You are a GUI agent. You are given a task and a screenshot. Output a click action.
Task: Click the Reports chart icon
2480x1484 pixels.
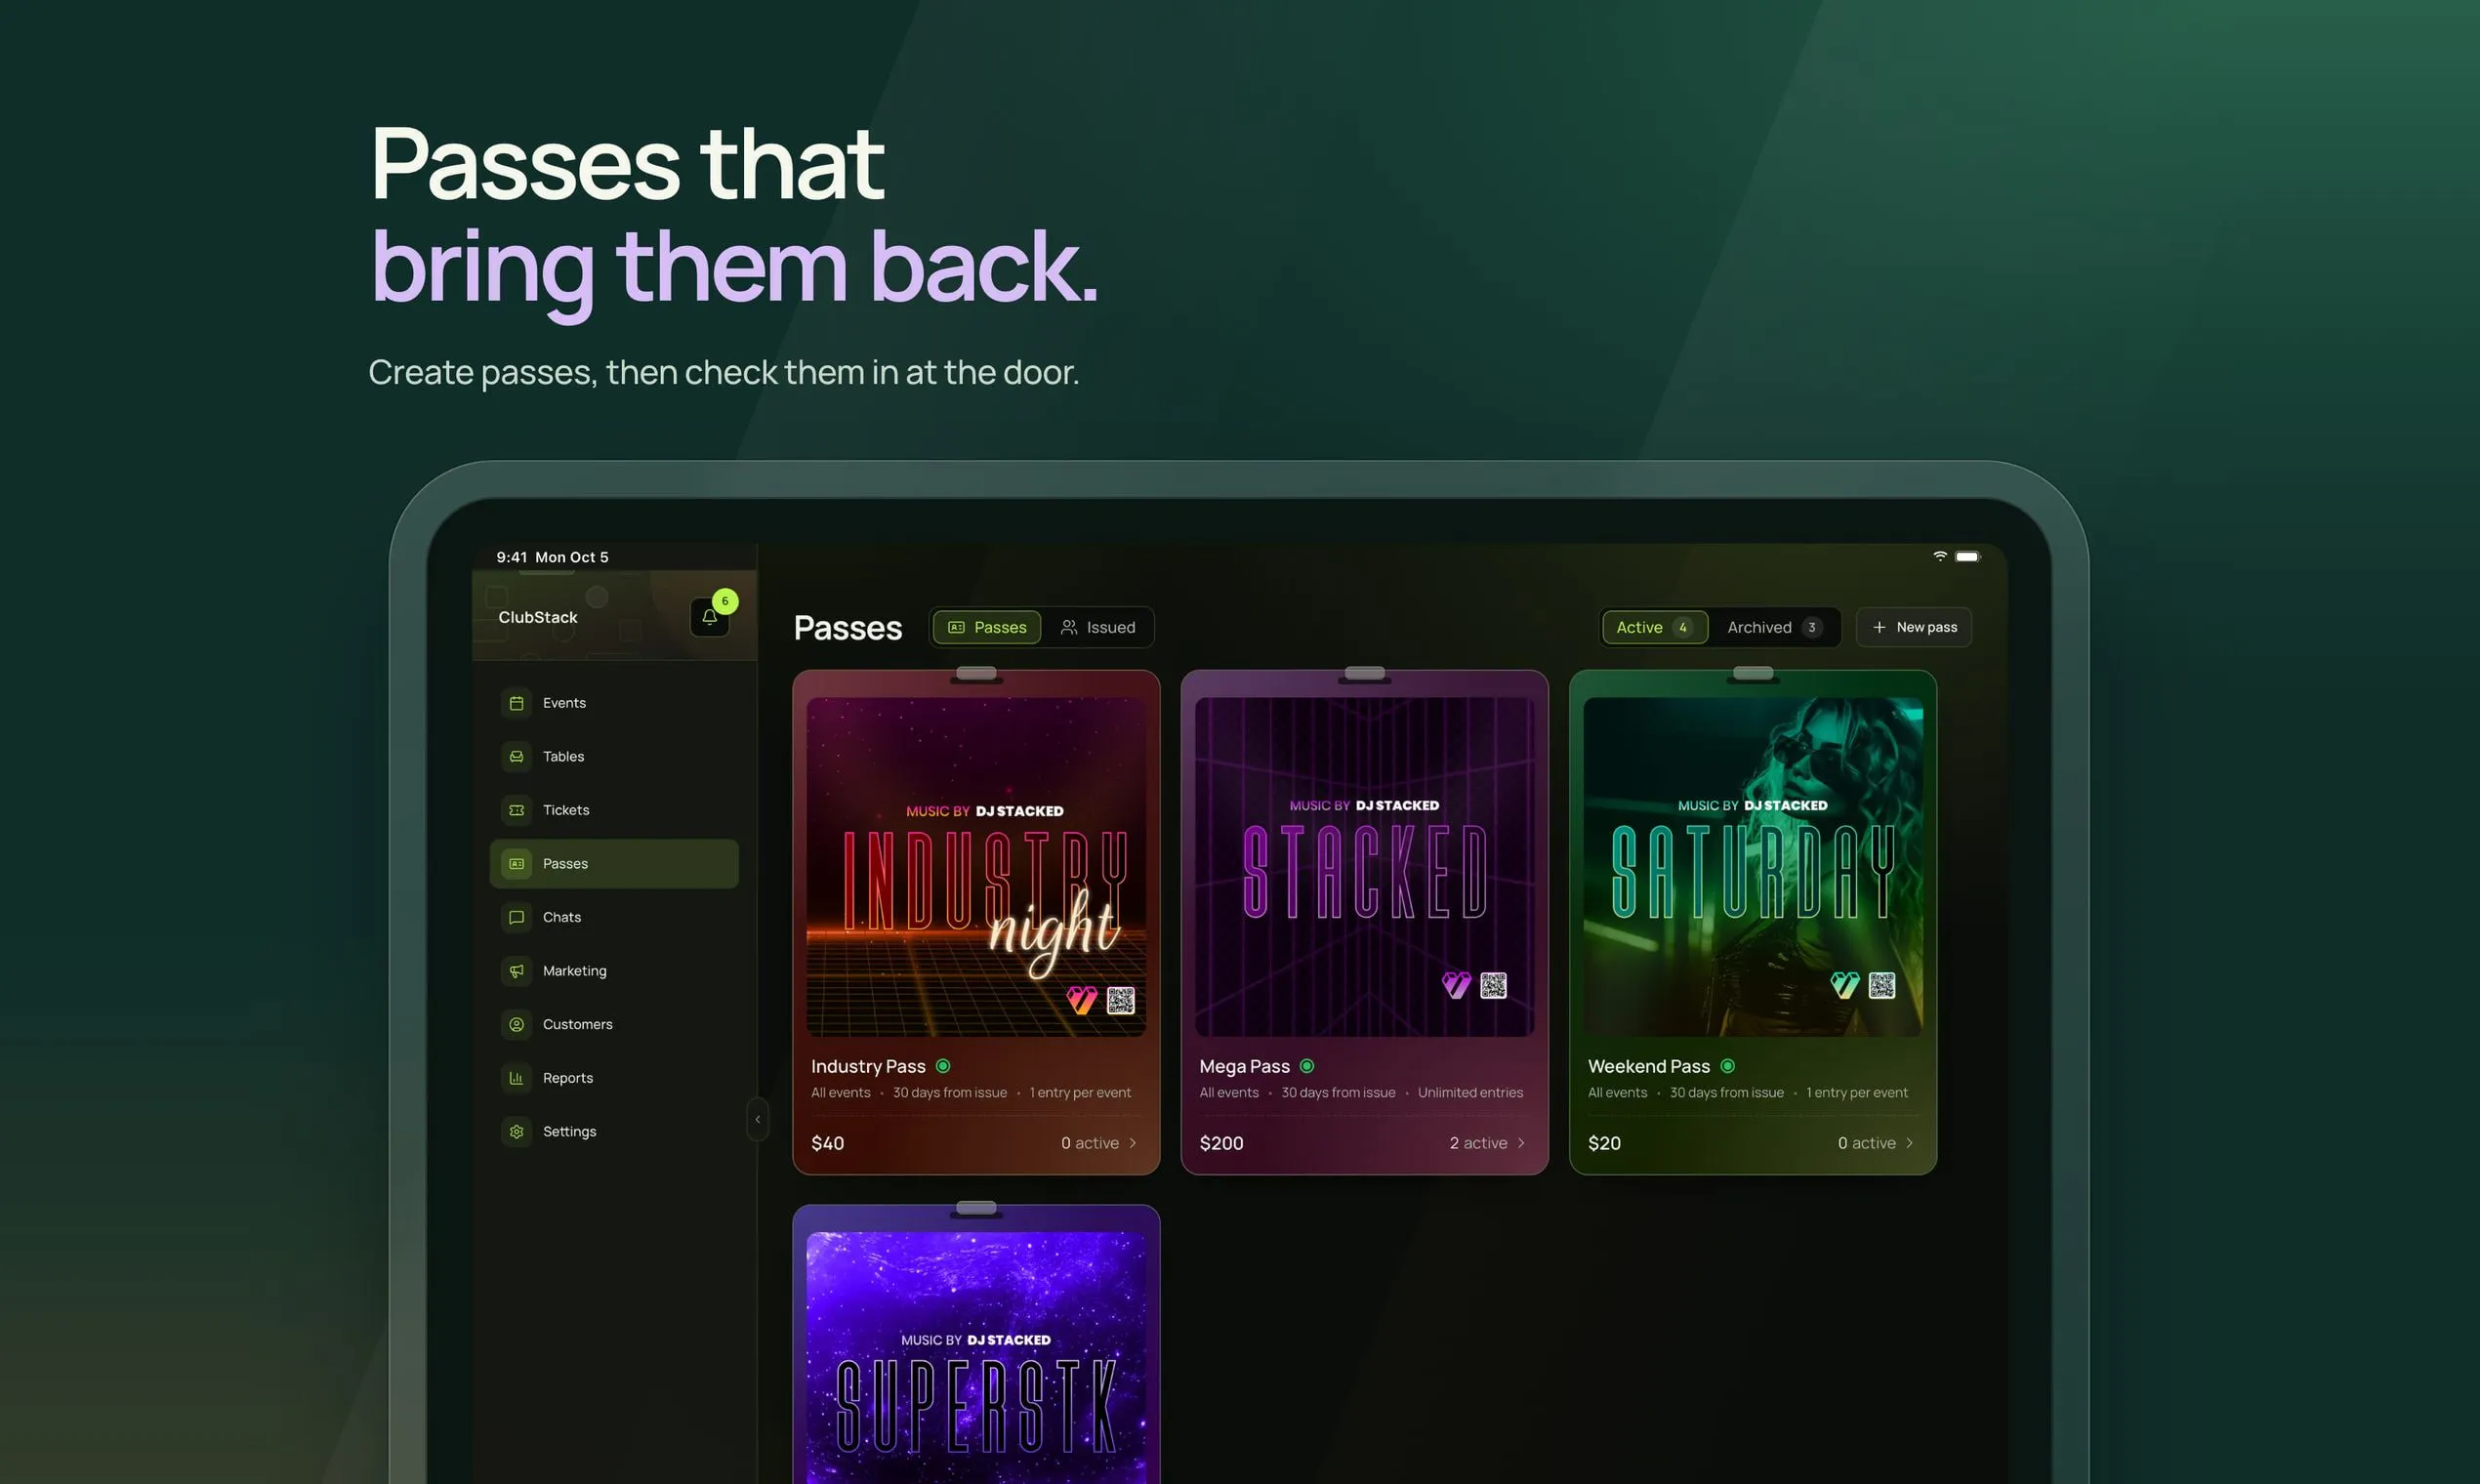(x=516, y=1078)
